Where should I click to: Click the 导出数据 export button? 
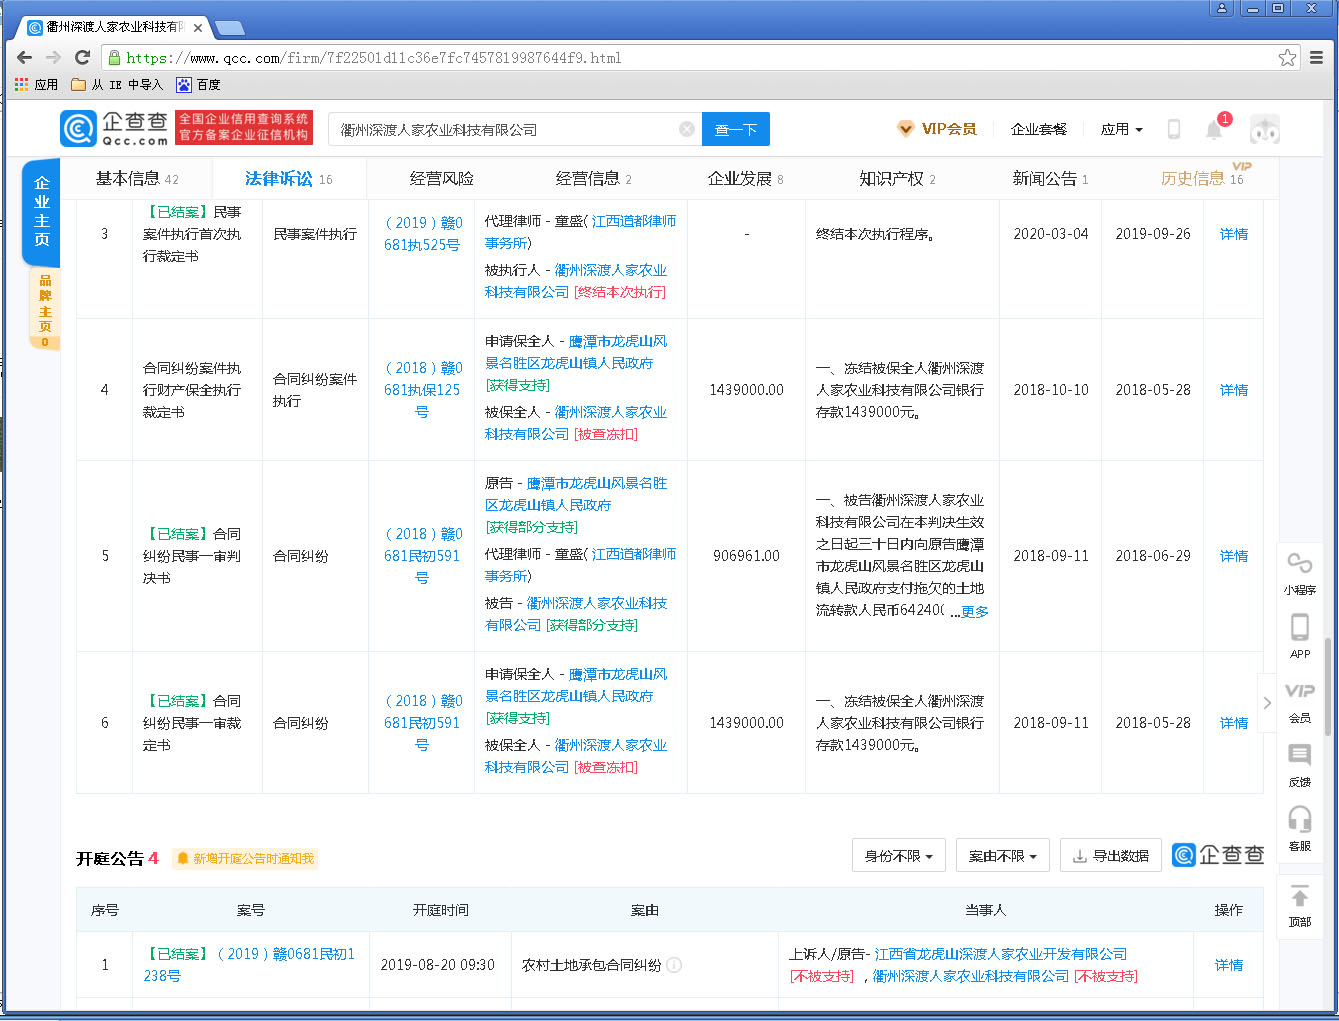[1111, 856]
